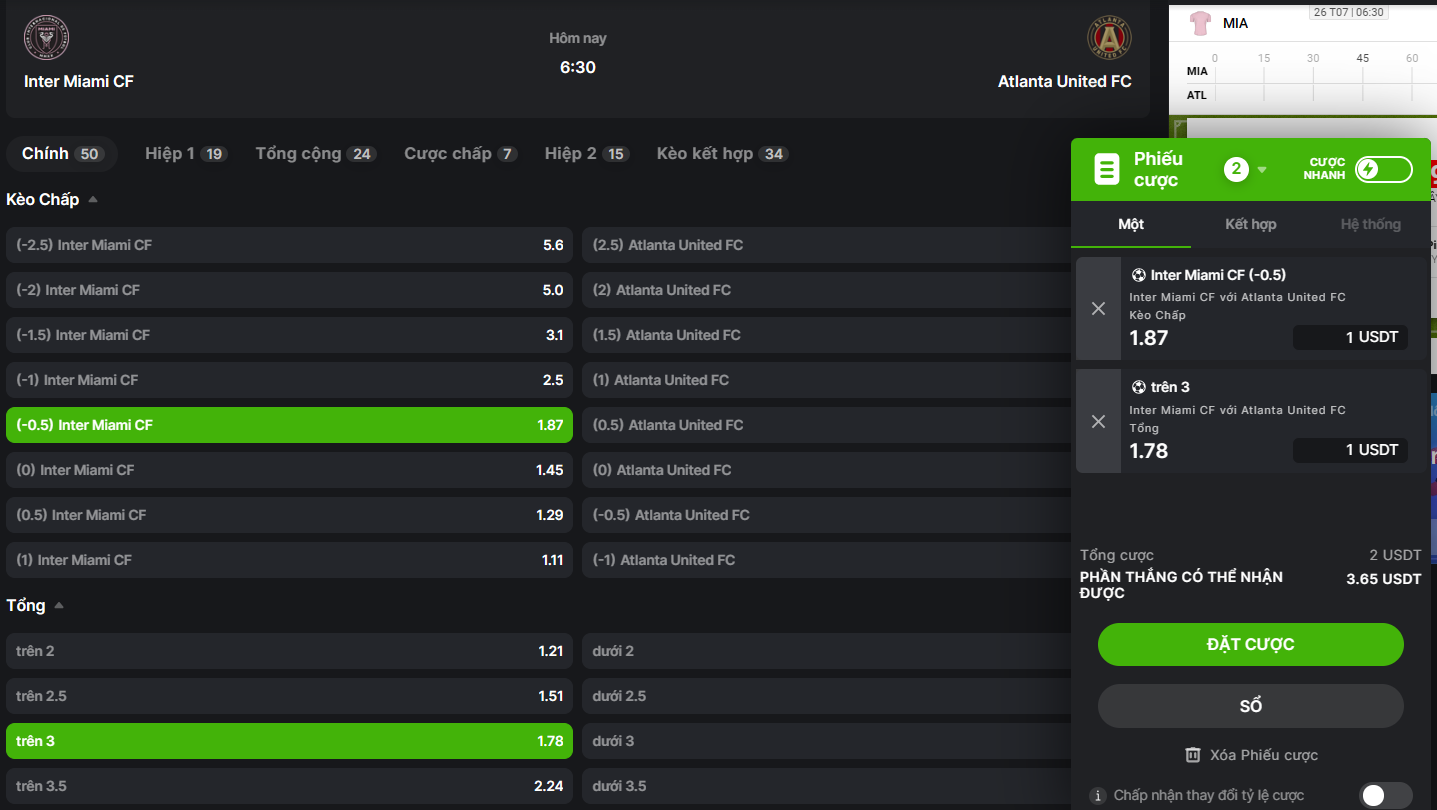Click the 45 minute timeline marker

1362,58
